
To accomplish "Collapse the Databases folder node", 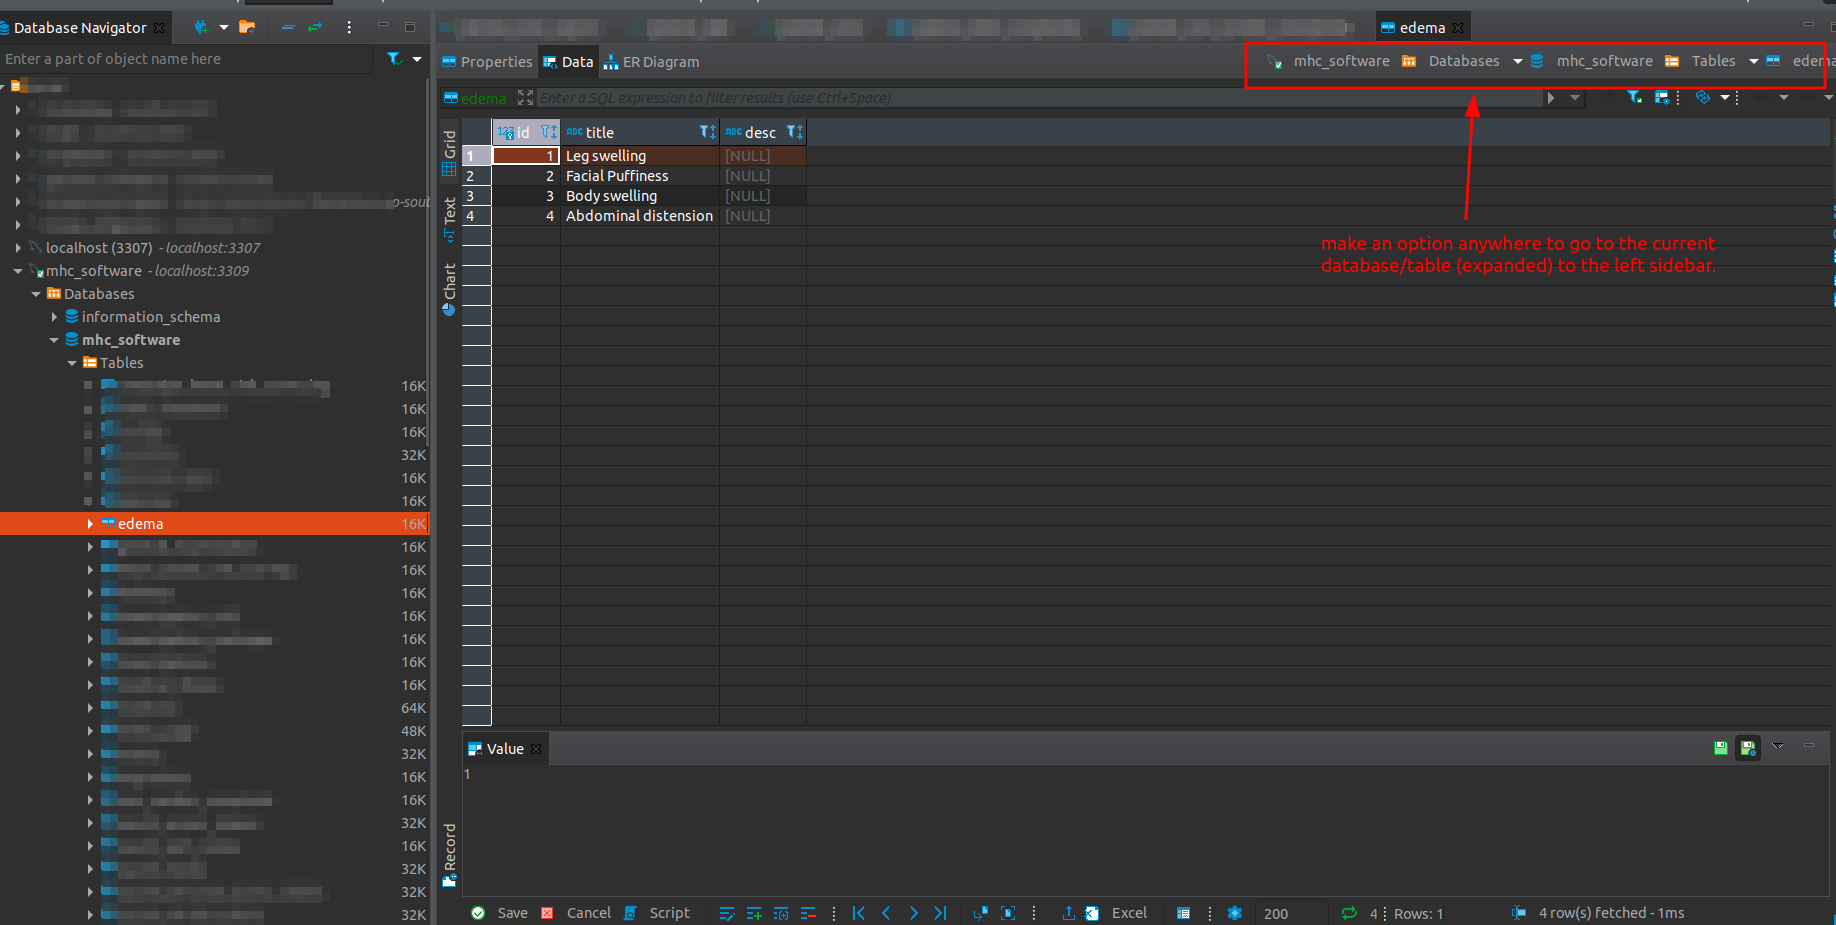I will 36,294.
